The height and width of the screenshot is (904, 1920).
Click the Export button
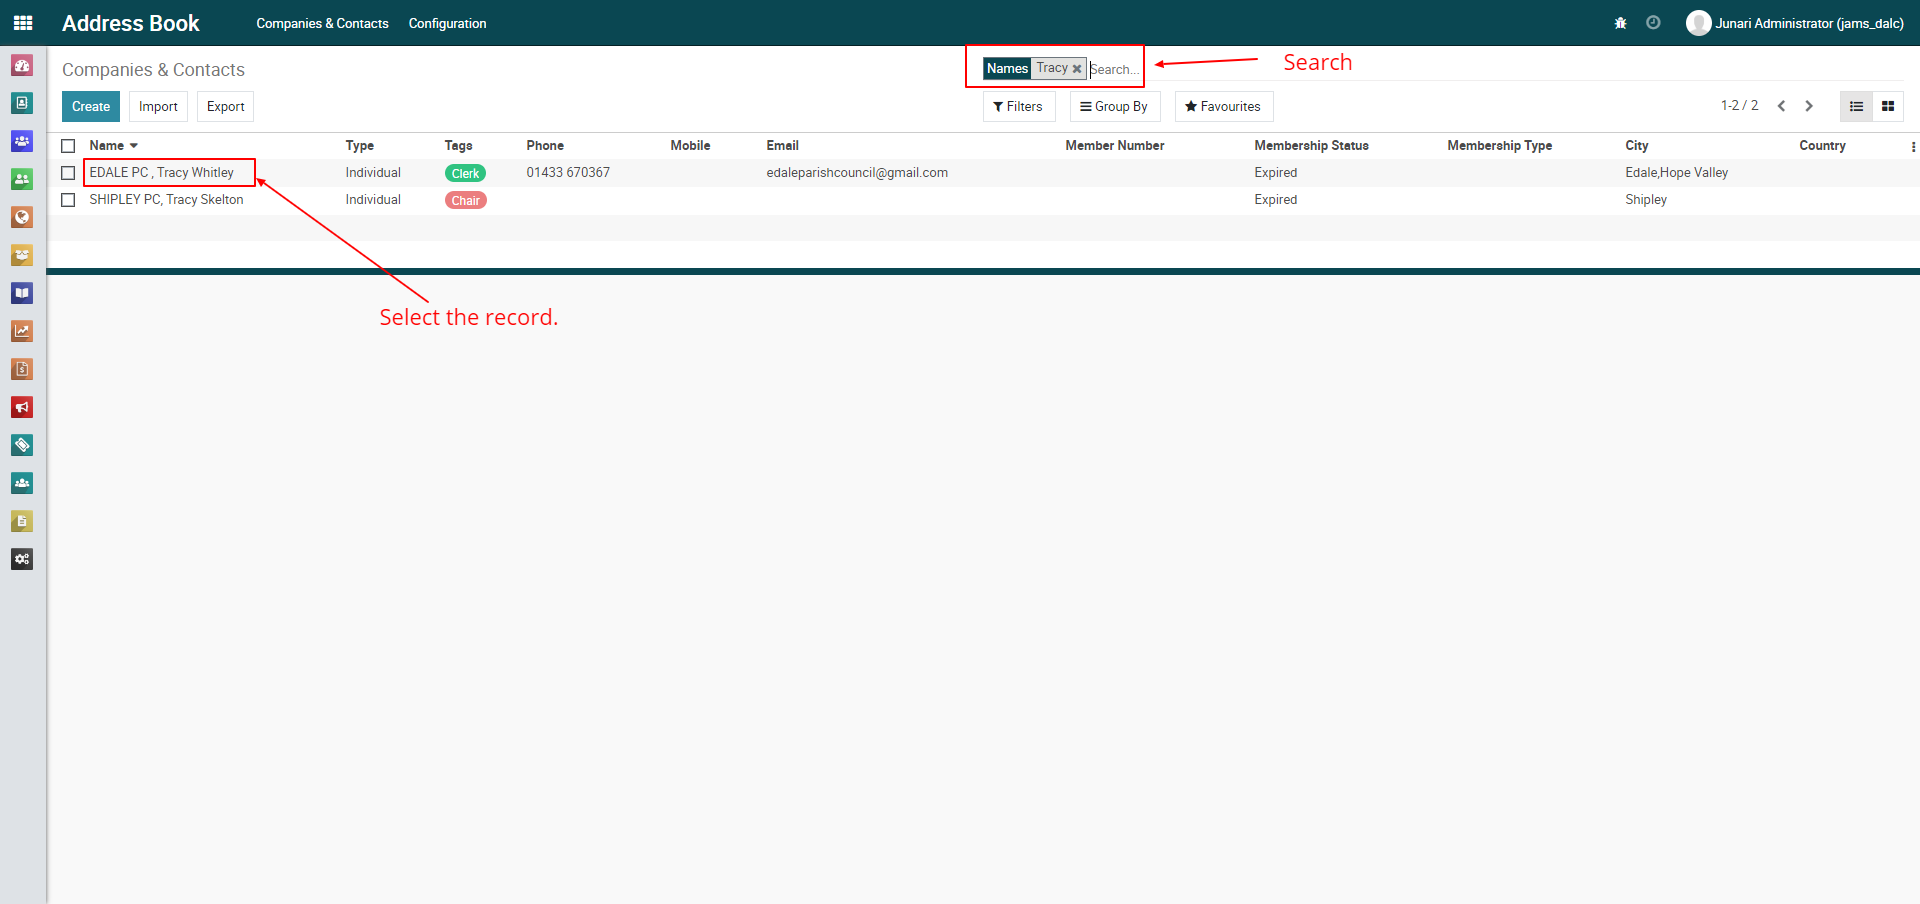point(225,107)
